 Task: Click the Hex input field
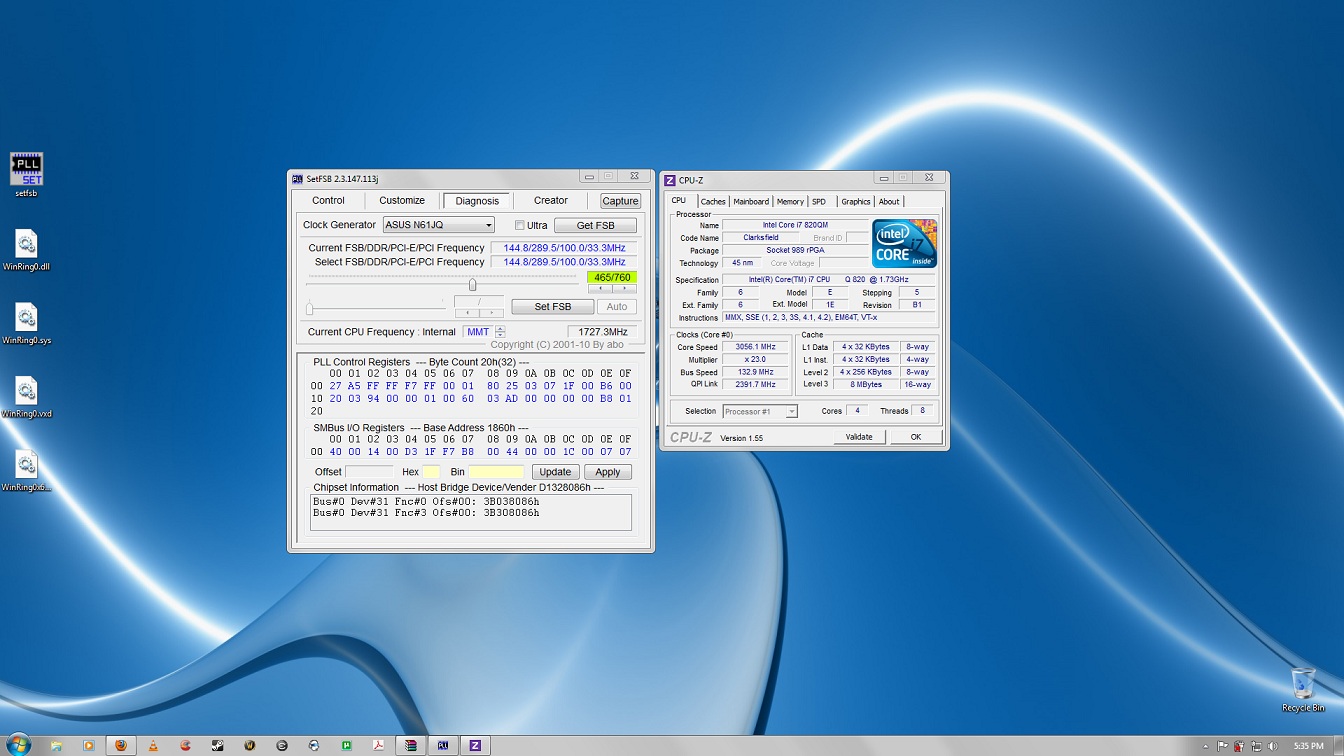431,472
